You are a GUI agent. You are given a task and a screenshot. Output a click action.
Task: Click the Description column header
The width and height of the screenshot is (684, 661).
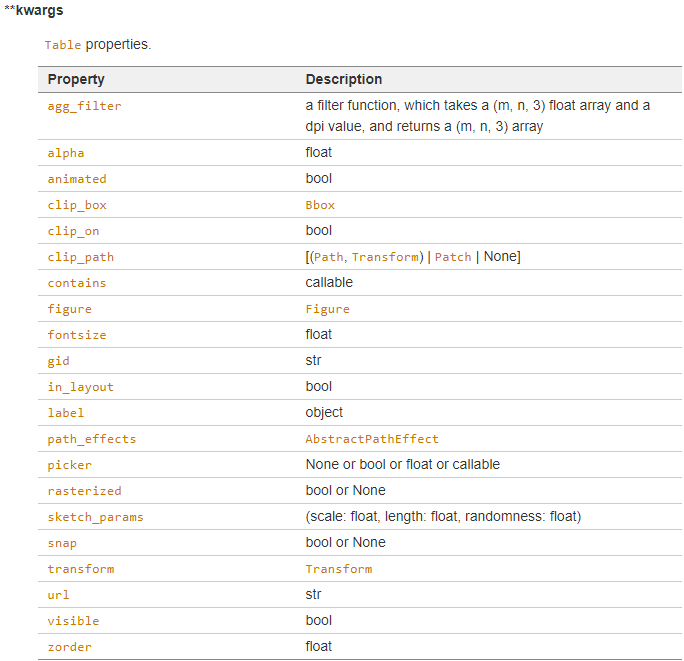pos(344,79)
